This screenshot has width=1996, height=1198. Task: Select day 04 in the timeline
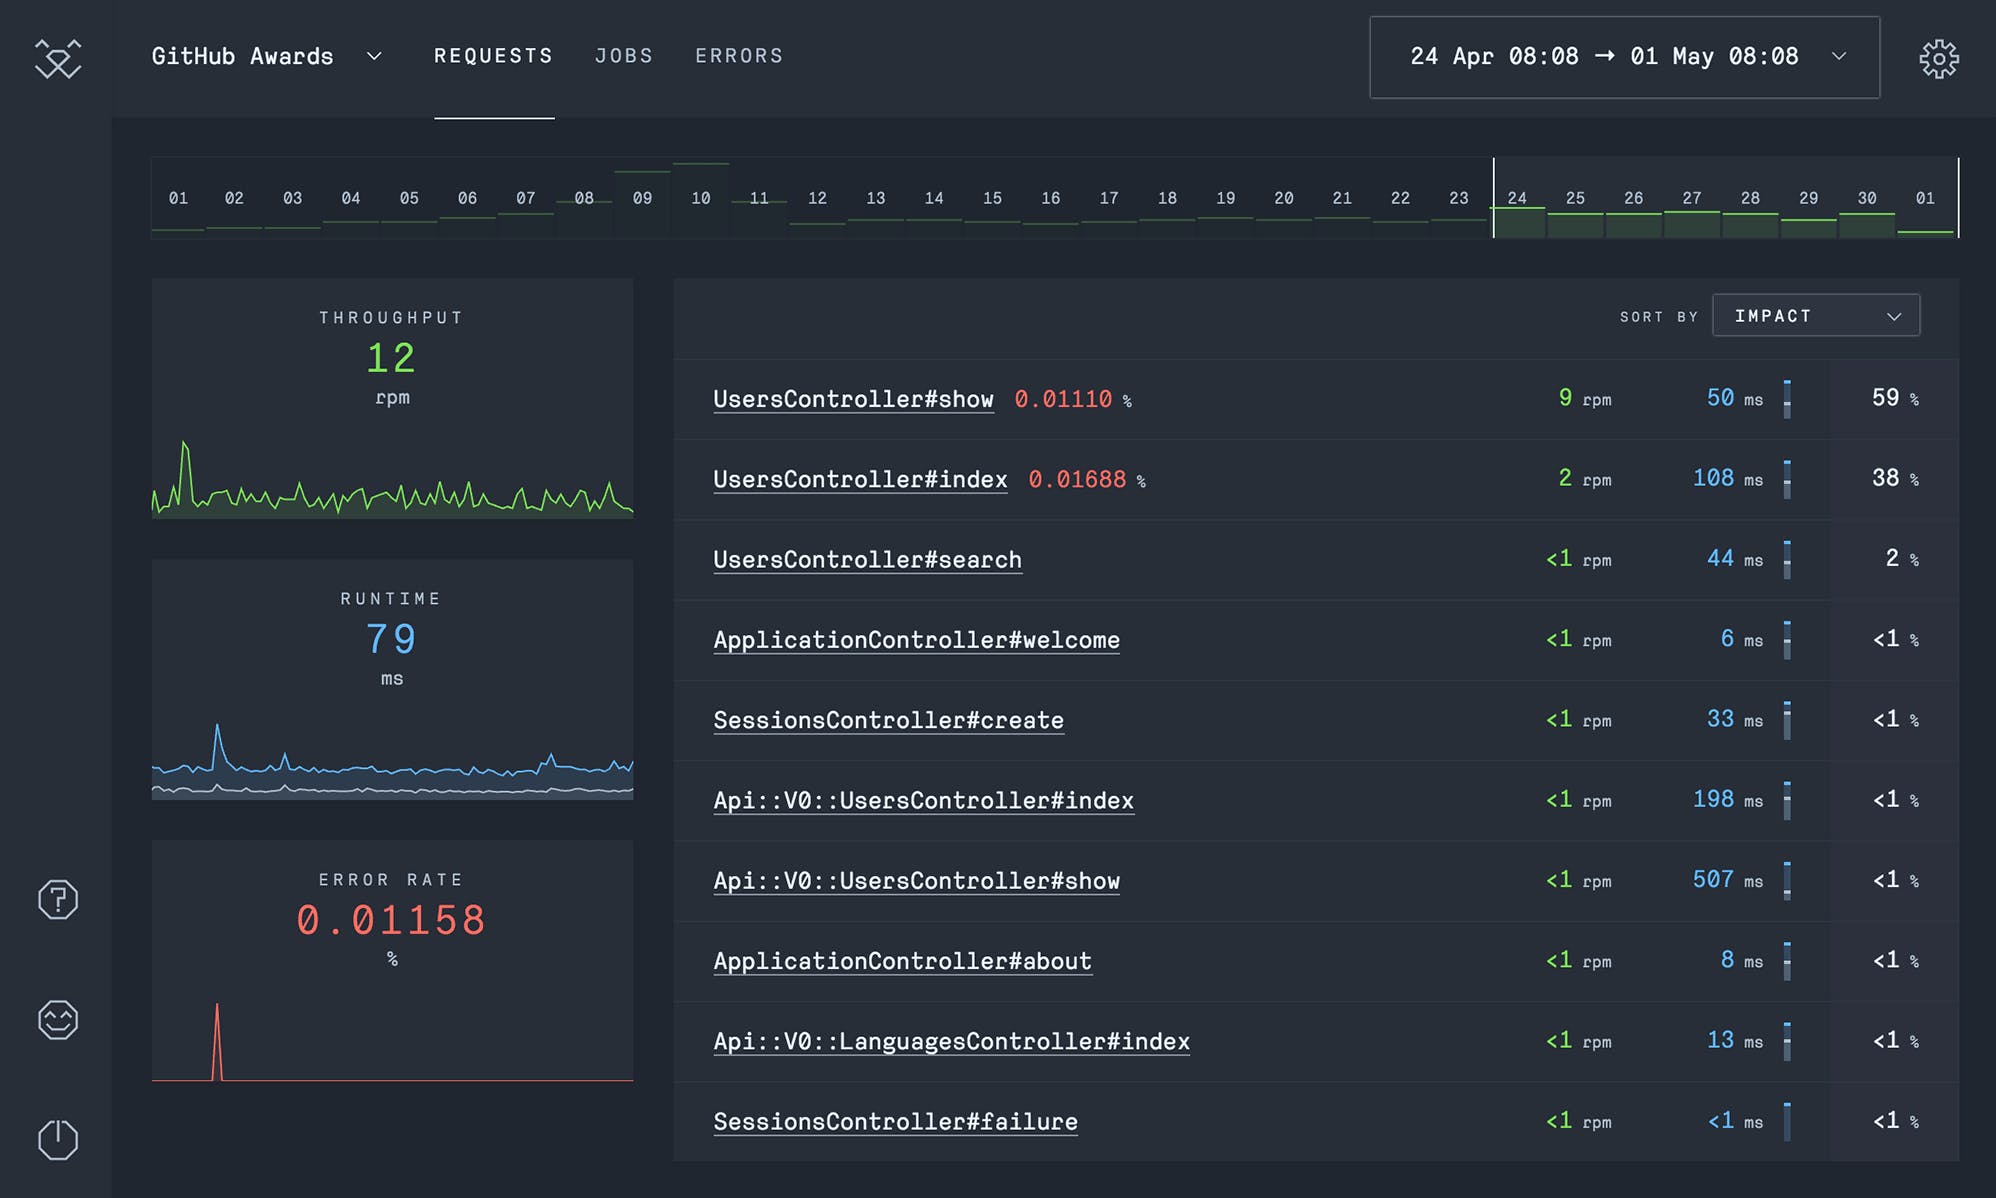pyautogui.click(x=351, y=198)
